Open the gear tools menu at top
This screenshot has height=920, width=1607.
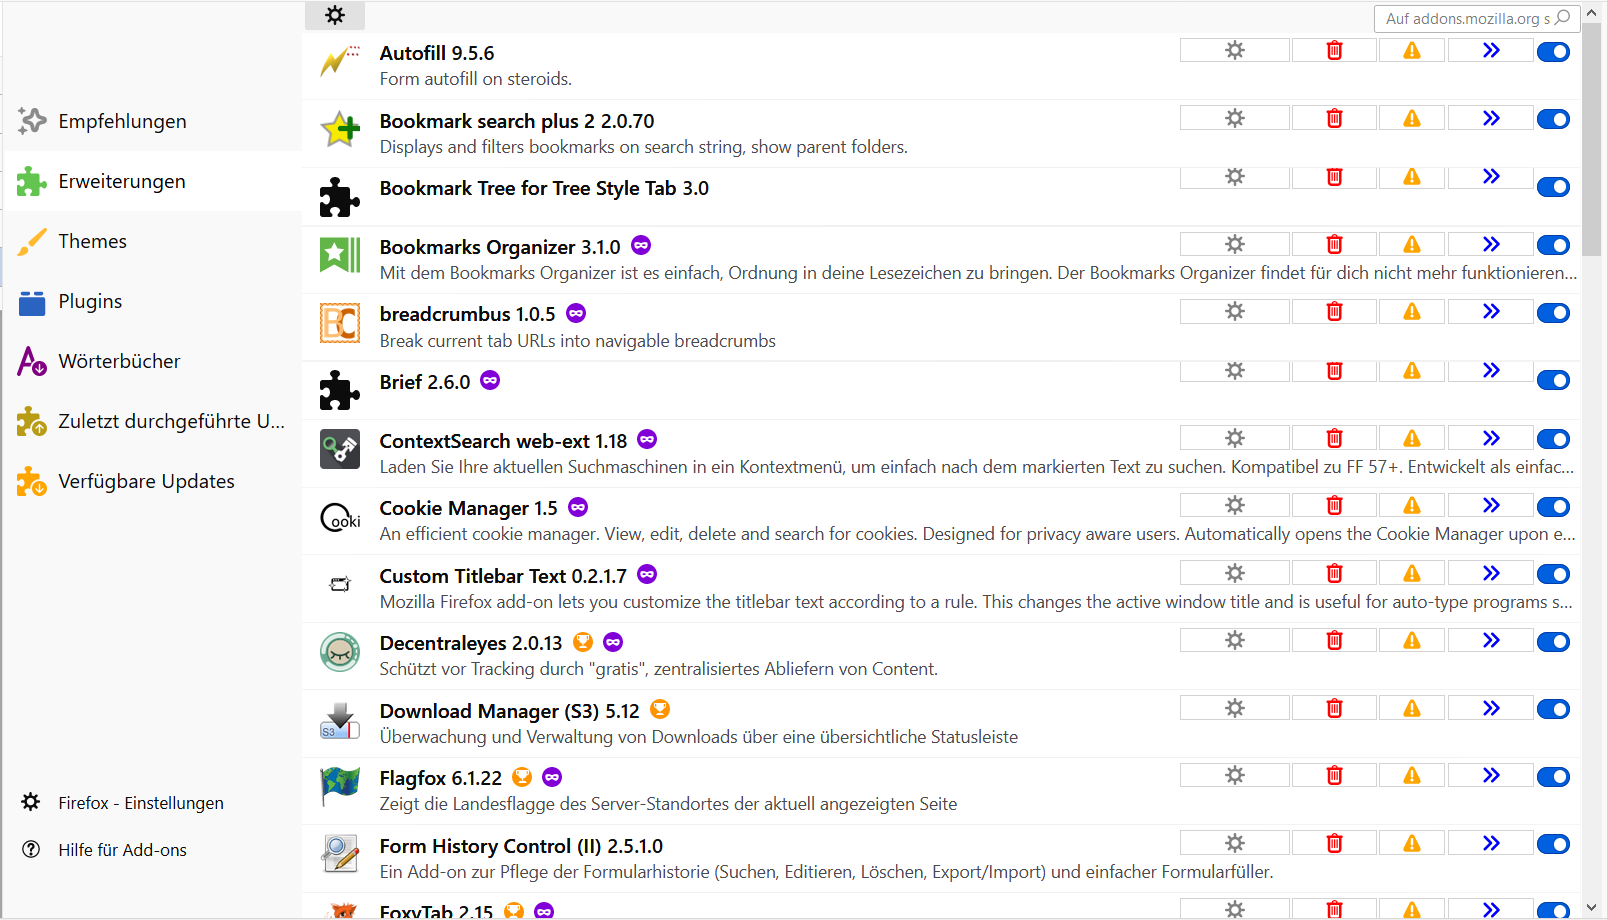(335, 15)
